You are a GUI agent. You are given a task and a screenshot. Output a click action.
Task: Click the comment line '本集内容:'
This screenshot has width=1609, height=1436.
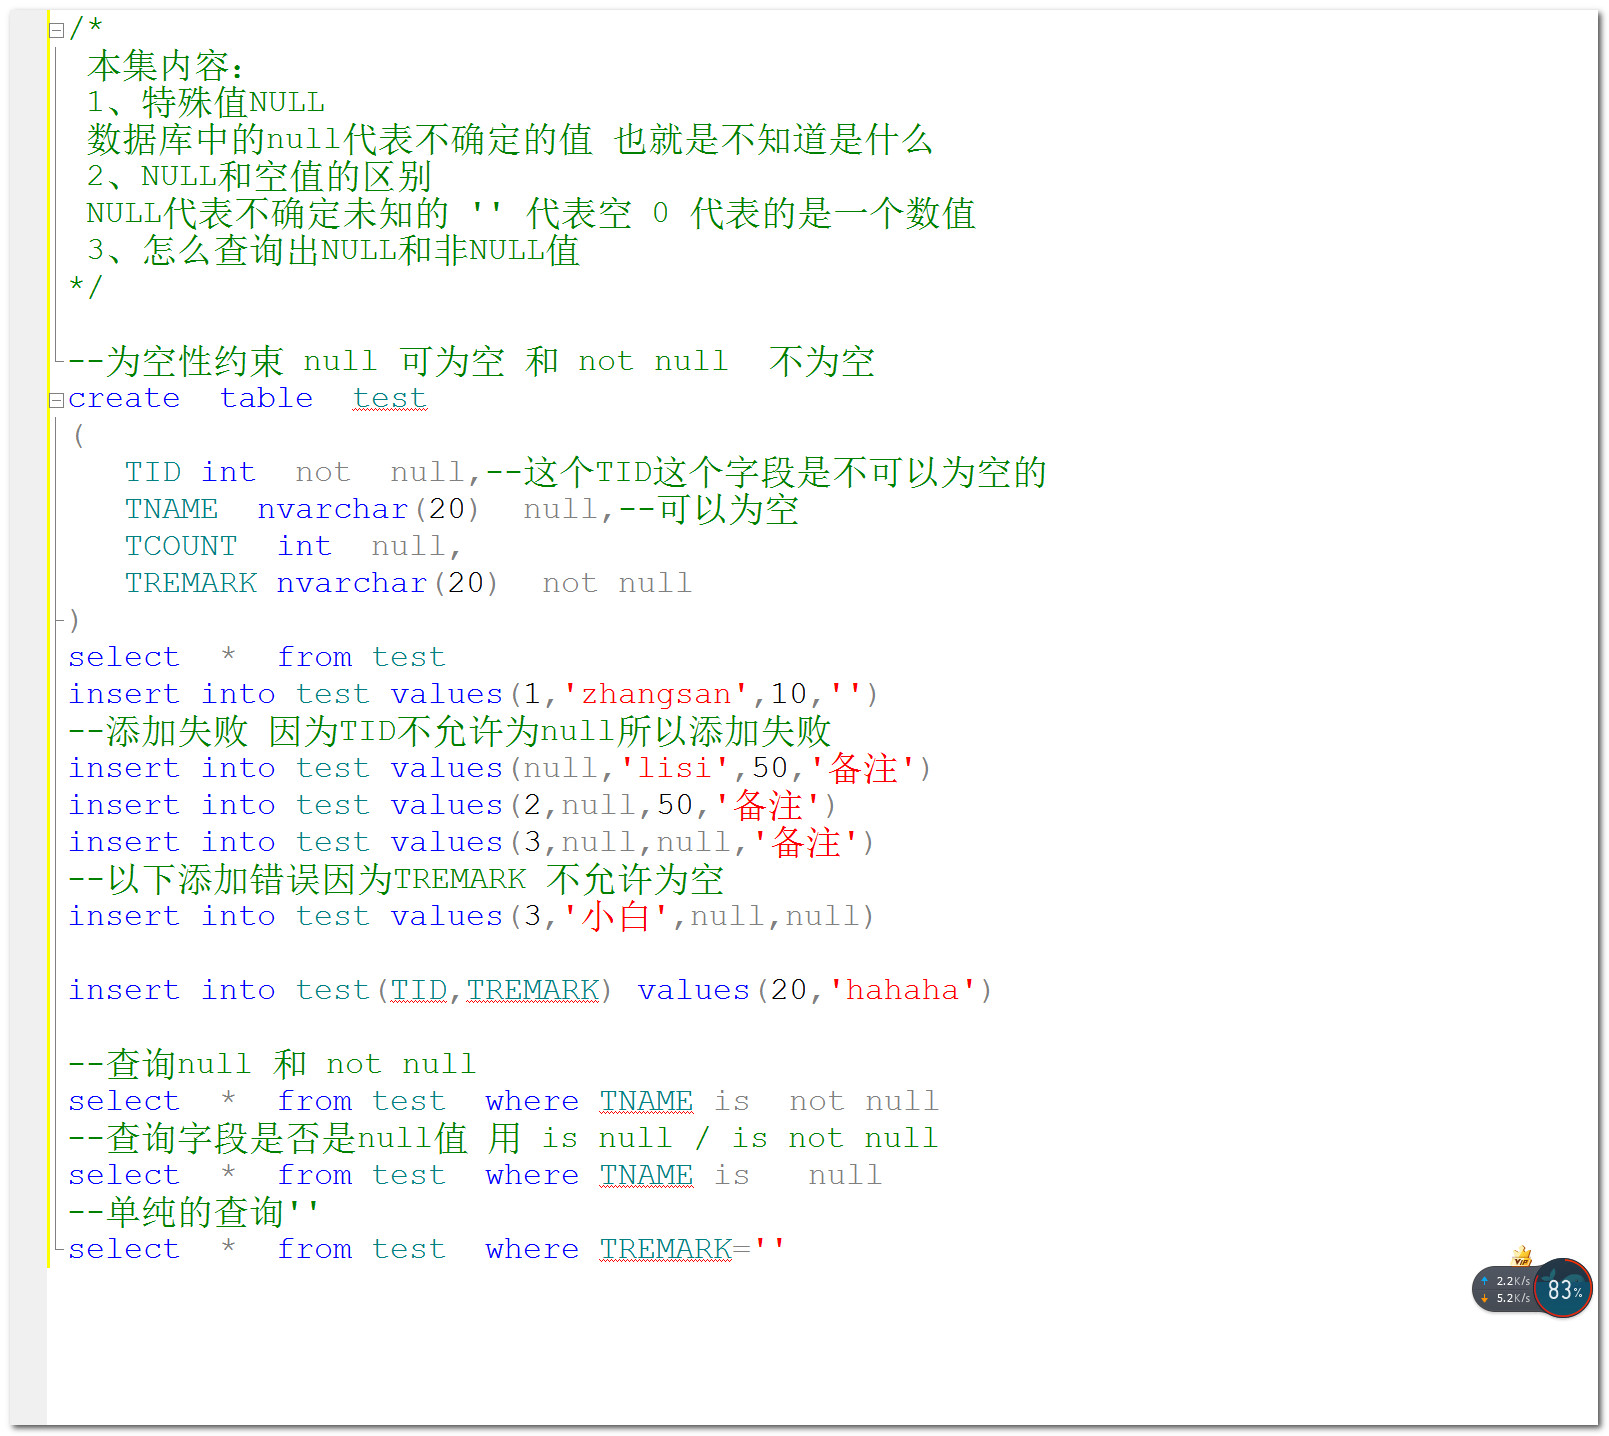165,66
